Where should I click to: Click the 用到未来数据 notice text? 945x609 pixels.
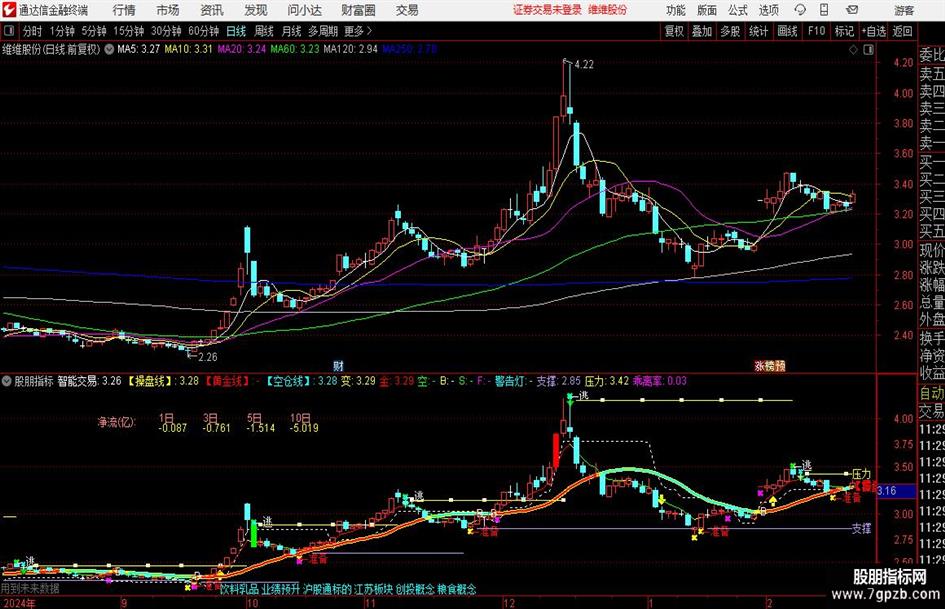coord(30,588)
